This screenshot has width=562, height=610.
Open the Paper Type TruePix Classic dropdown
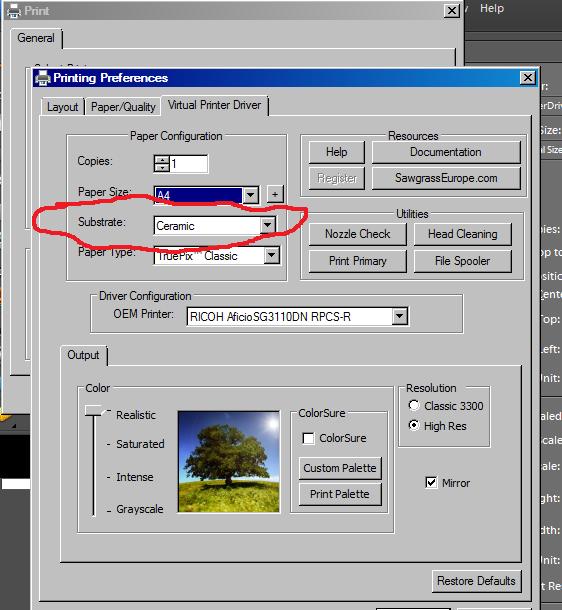pyautogui.click(x=271, y=256)
